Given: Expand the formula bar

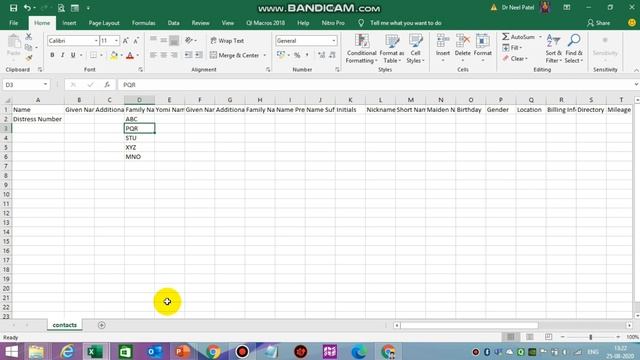Looking at the screenshot, I should (636, 84).
